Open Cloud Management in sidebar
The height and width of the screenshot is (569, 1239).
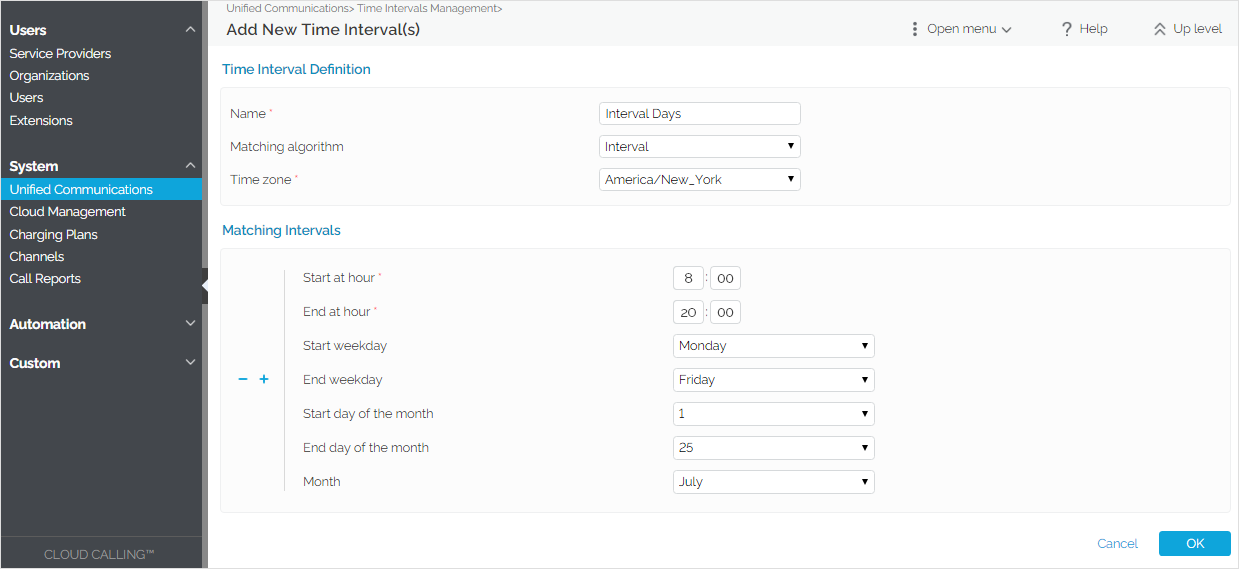coord(67,211)
